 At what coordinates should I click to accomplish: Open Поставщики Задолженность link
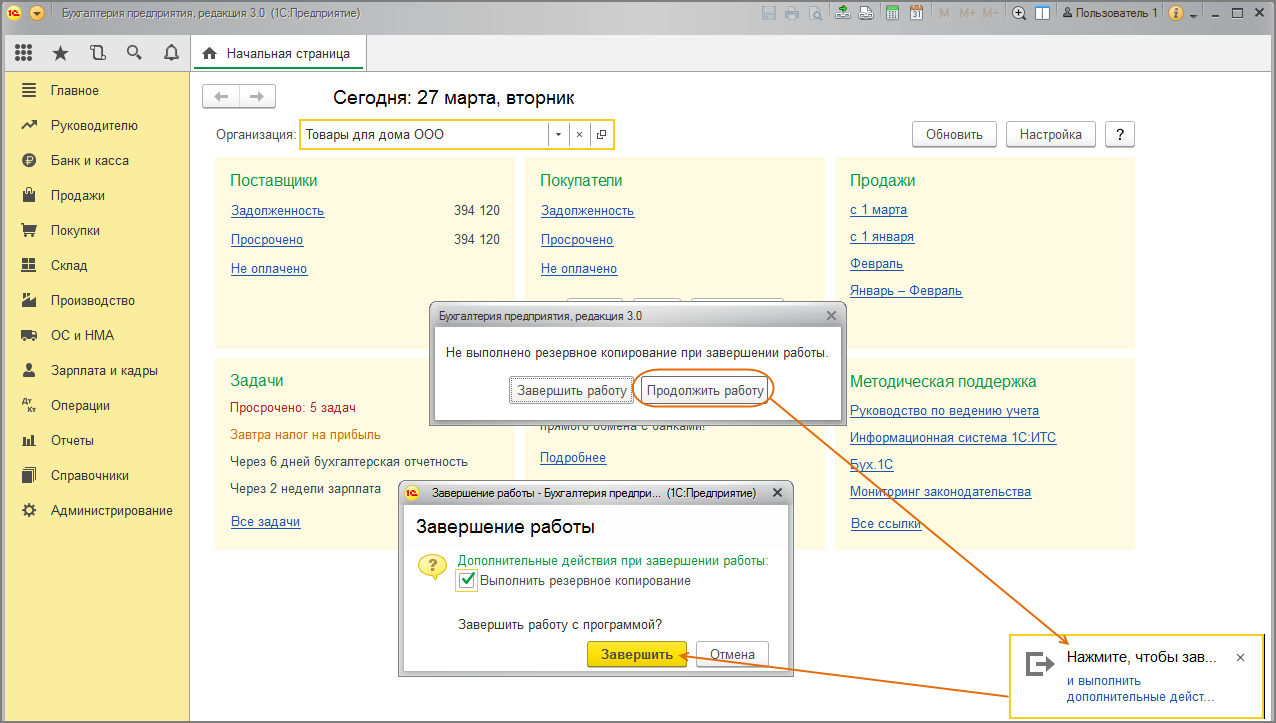(x=278, y=210)
